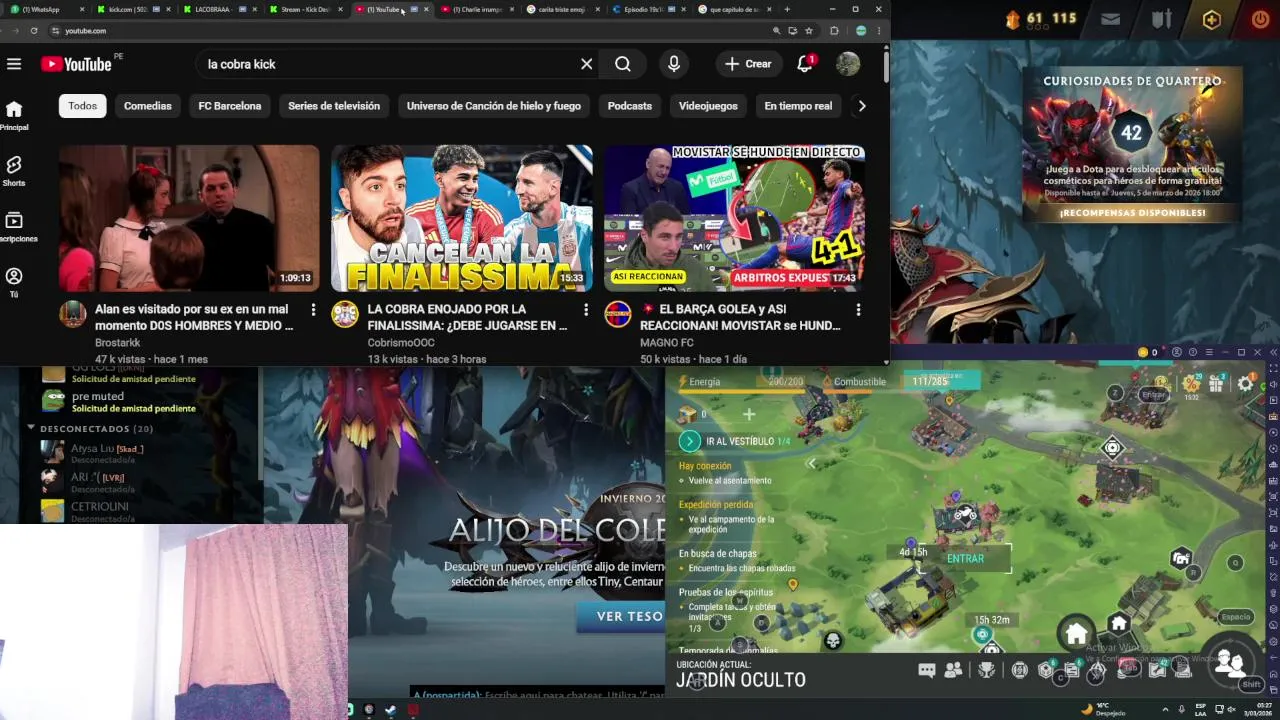The image size is (1280, 720).
Task: Open Steam from the Windows taskbar
Action: tap(390, 710)
